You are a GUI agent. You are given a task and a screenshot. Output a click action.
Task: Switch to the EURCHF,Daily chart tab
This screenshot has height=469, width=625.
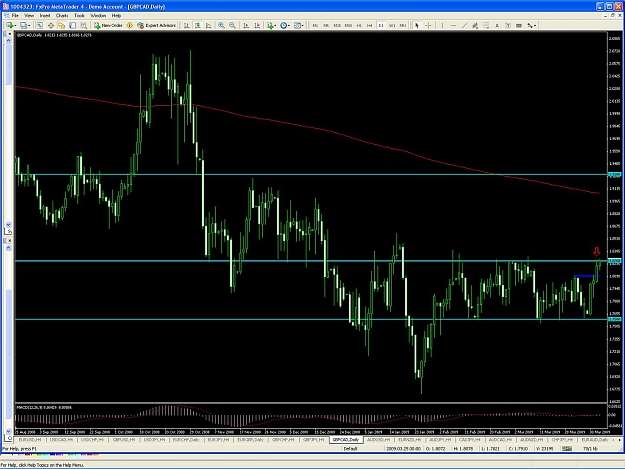[x=186, y=440]
